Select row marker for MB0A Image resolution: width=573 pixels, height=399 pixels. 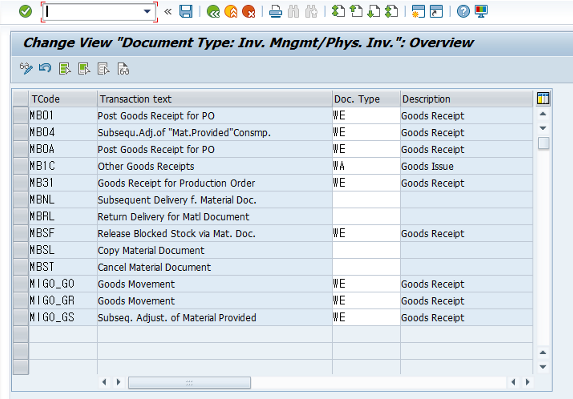coord(21,149)
